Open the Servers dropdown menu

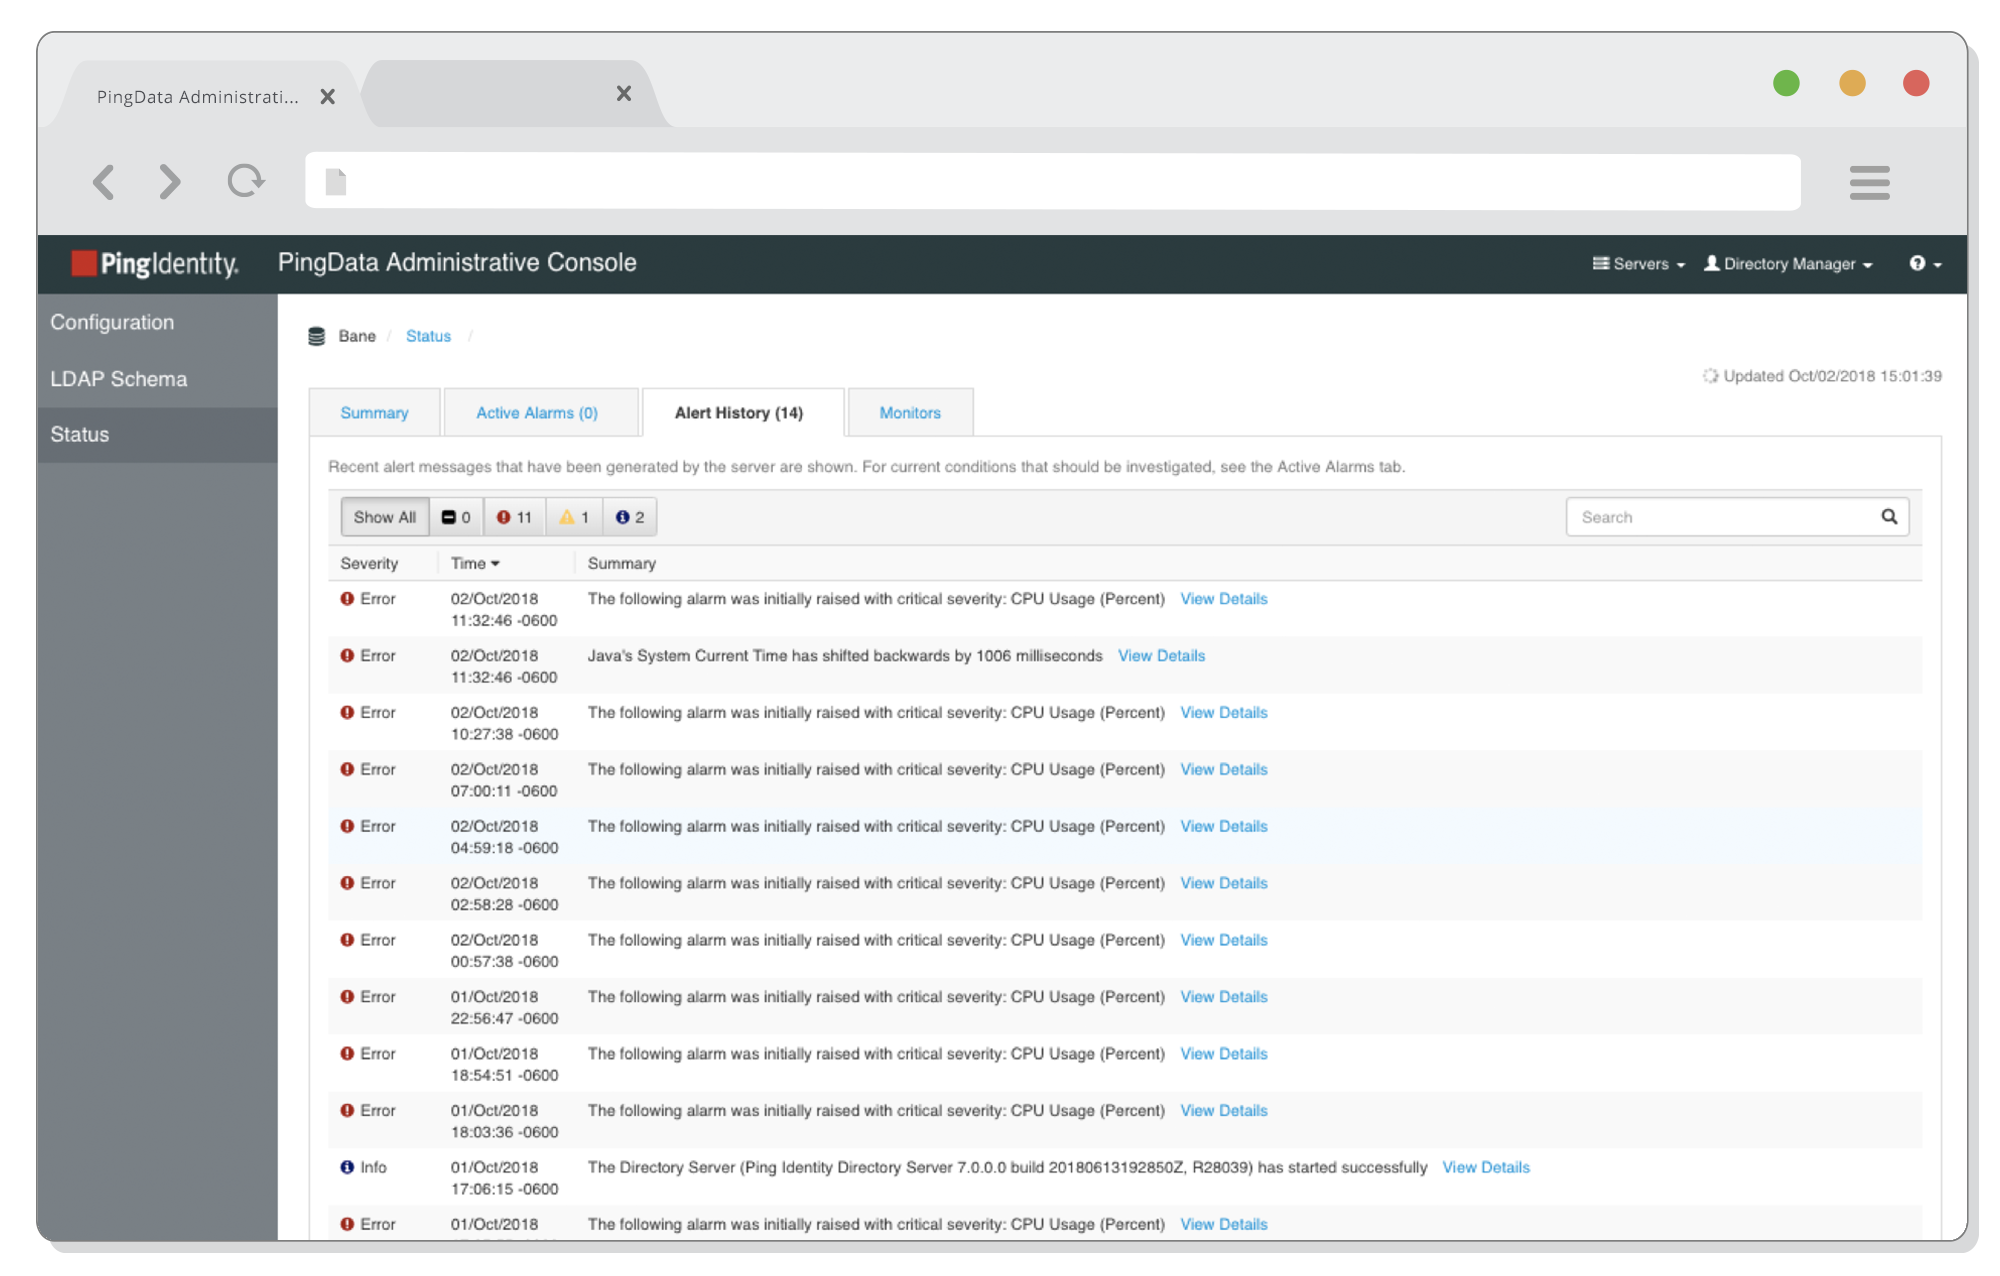pyautogui.click(x=1639, y=264)
